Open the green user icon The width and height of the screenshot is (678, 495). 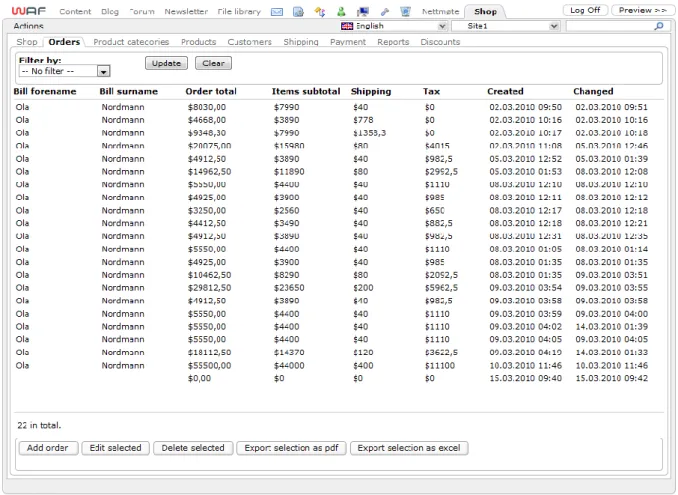coord(341,12)
